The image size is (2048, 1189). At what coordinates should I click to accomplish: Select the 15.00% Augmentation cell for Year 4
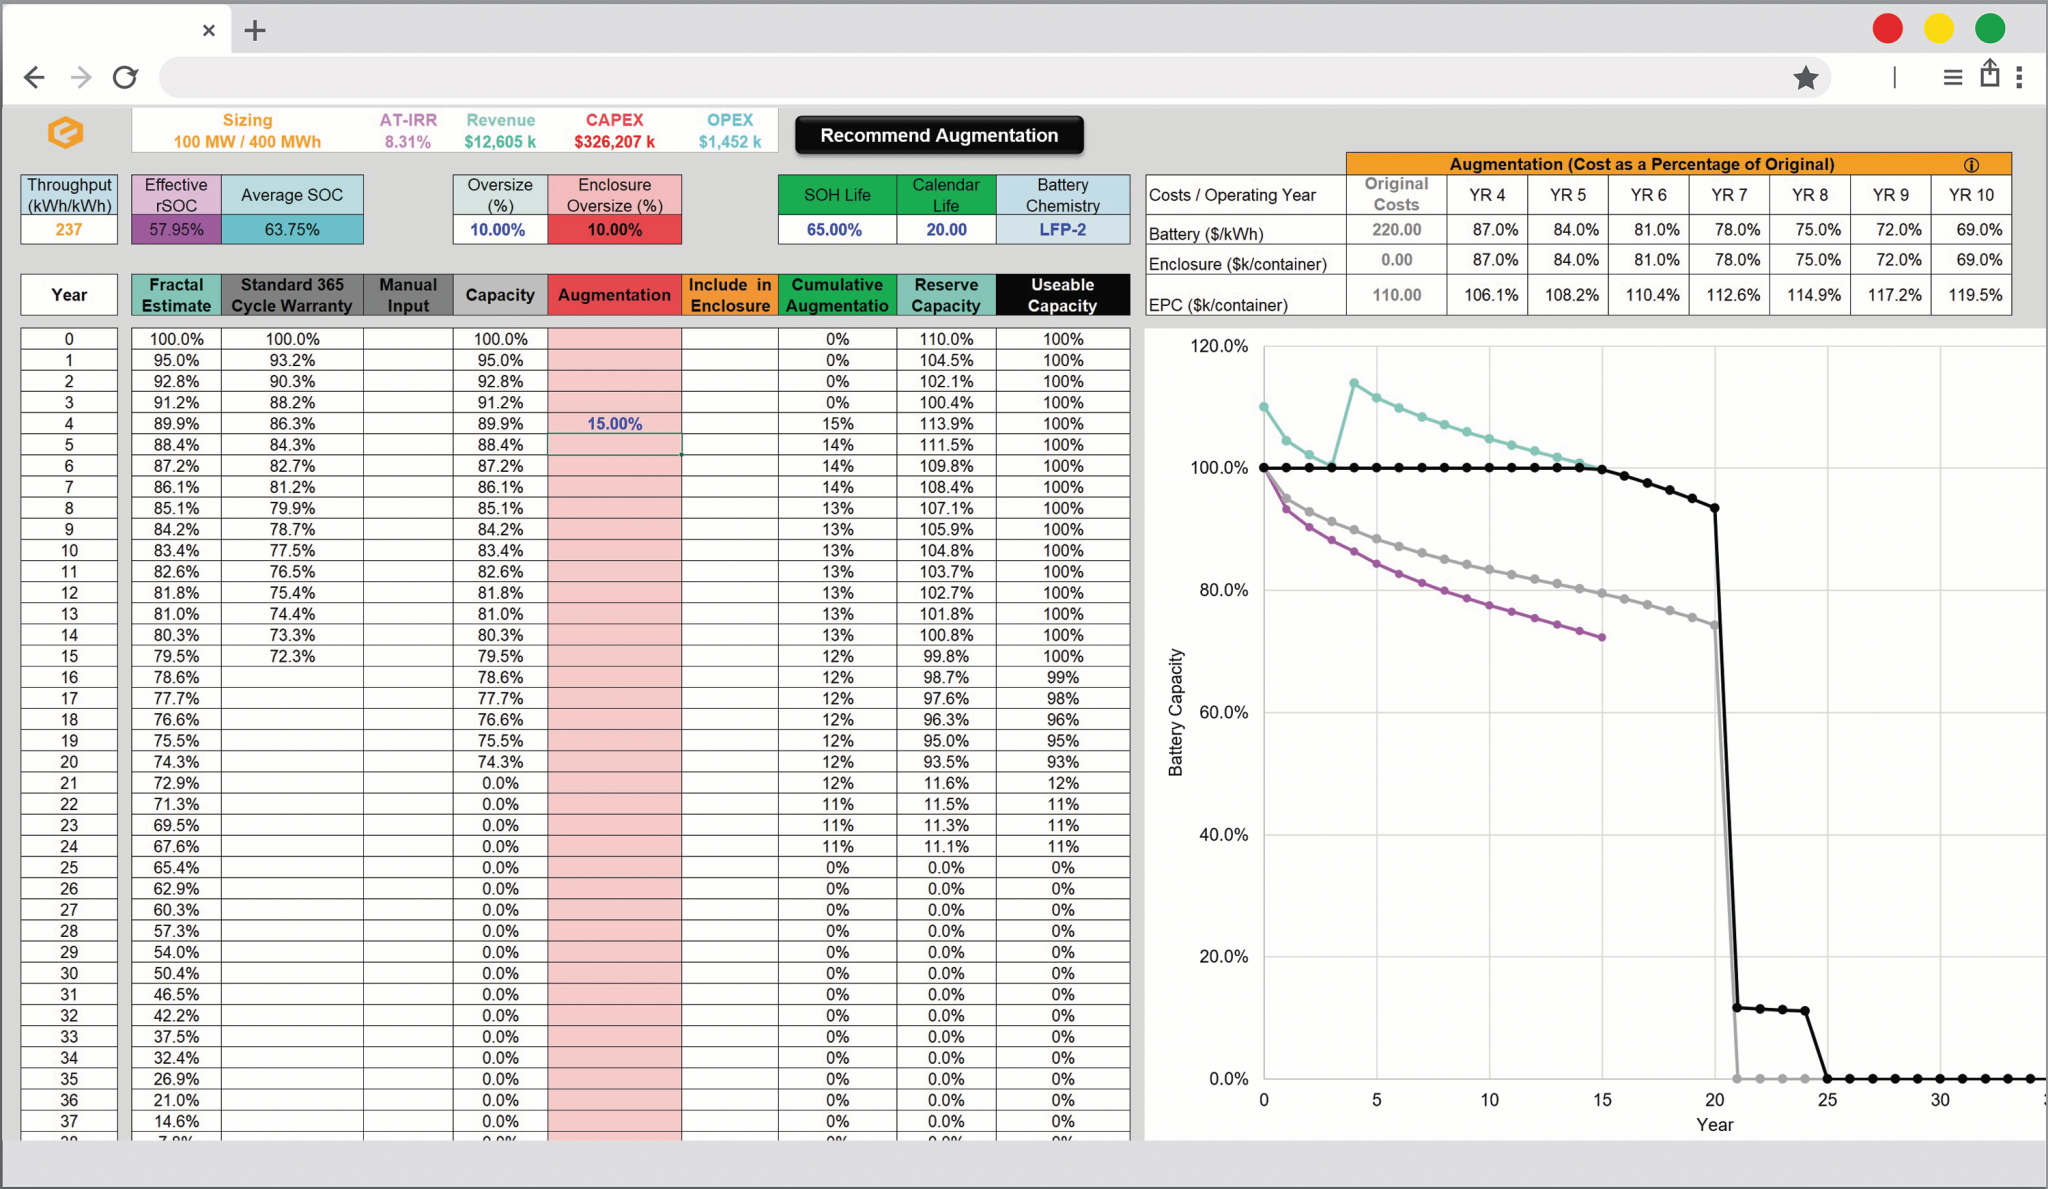[613, 423]
